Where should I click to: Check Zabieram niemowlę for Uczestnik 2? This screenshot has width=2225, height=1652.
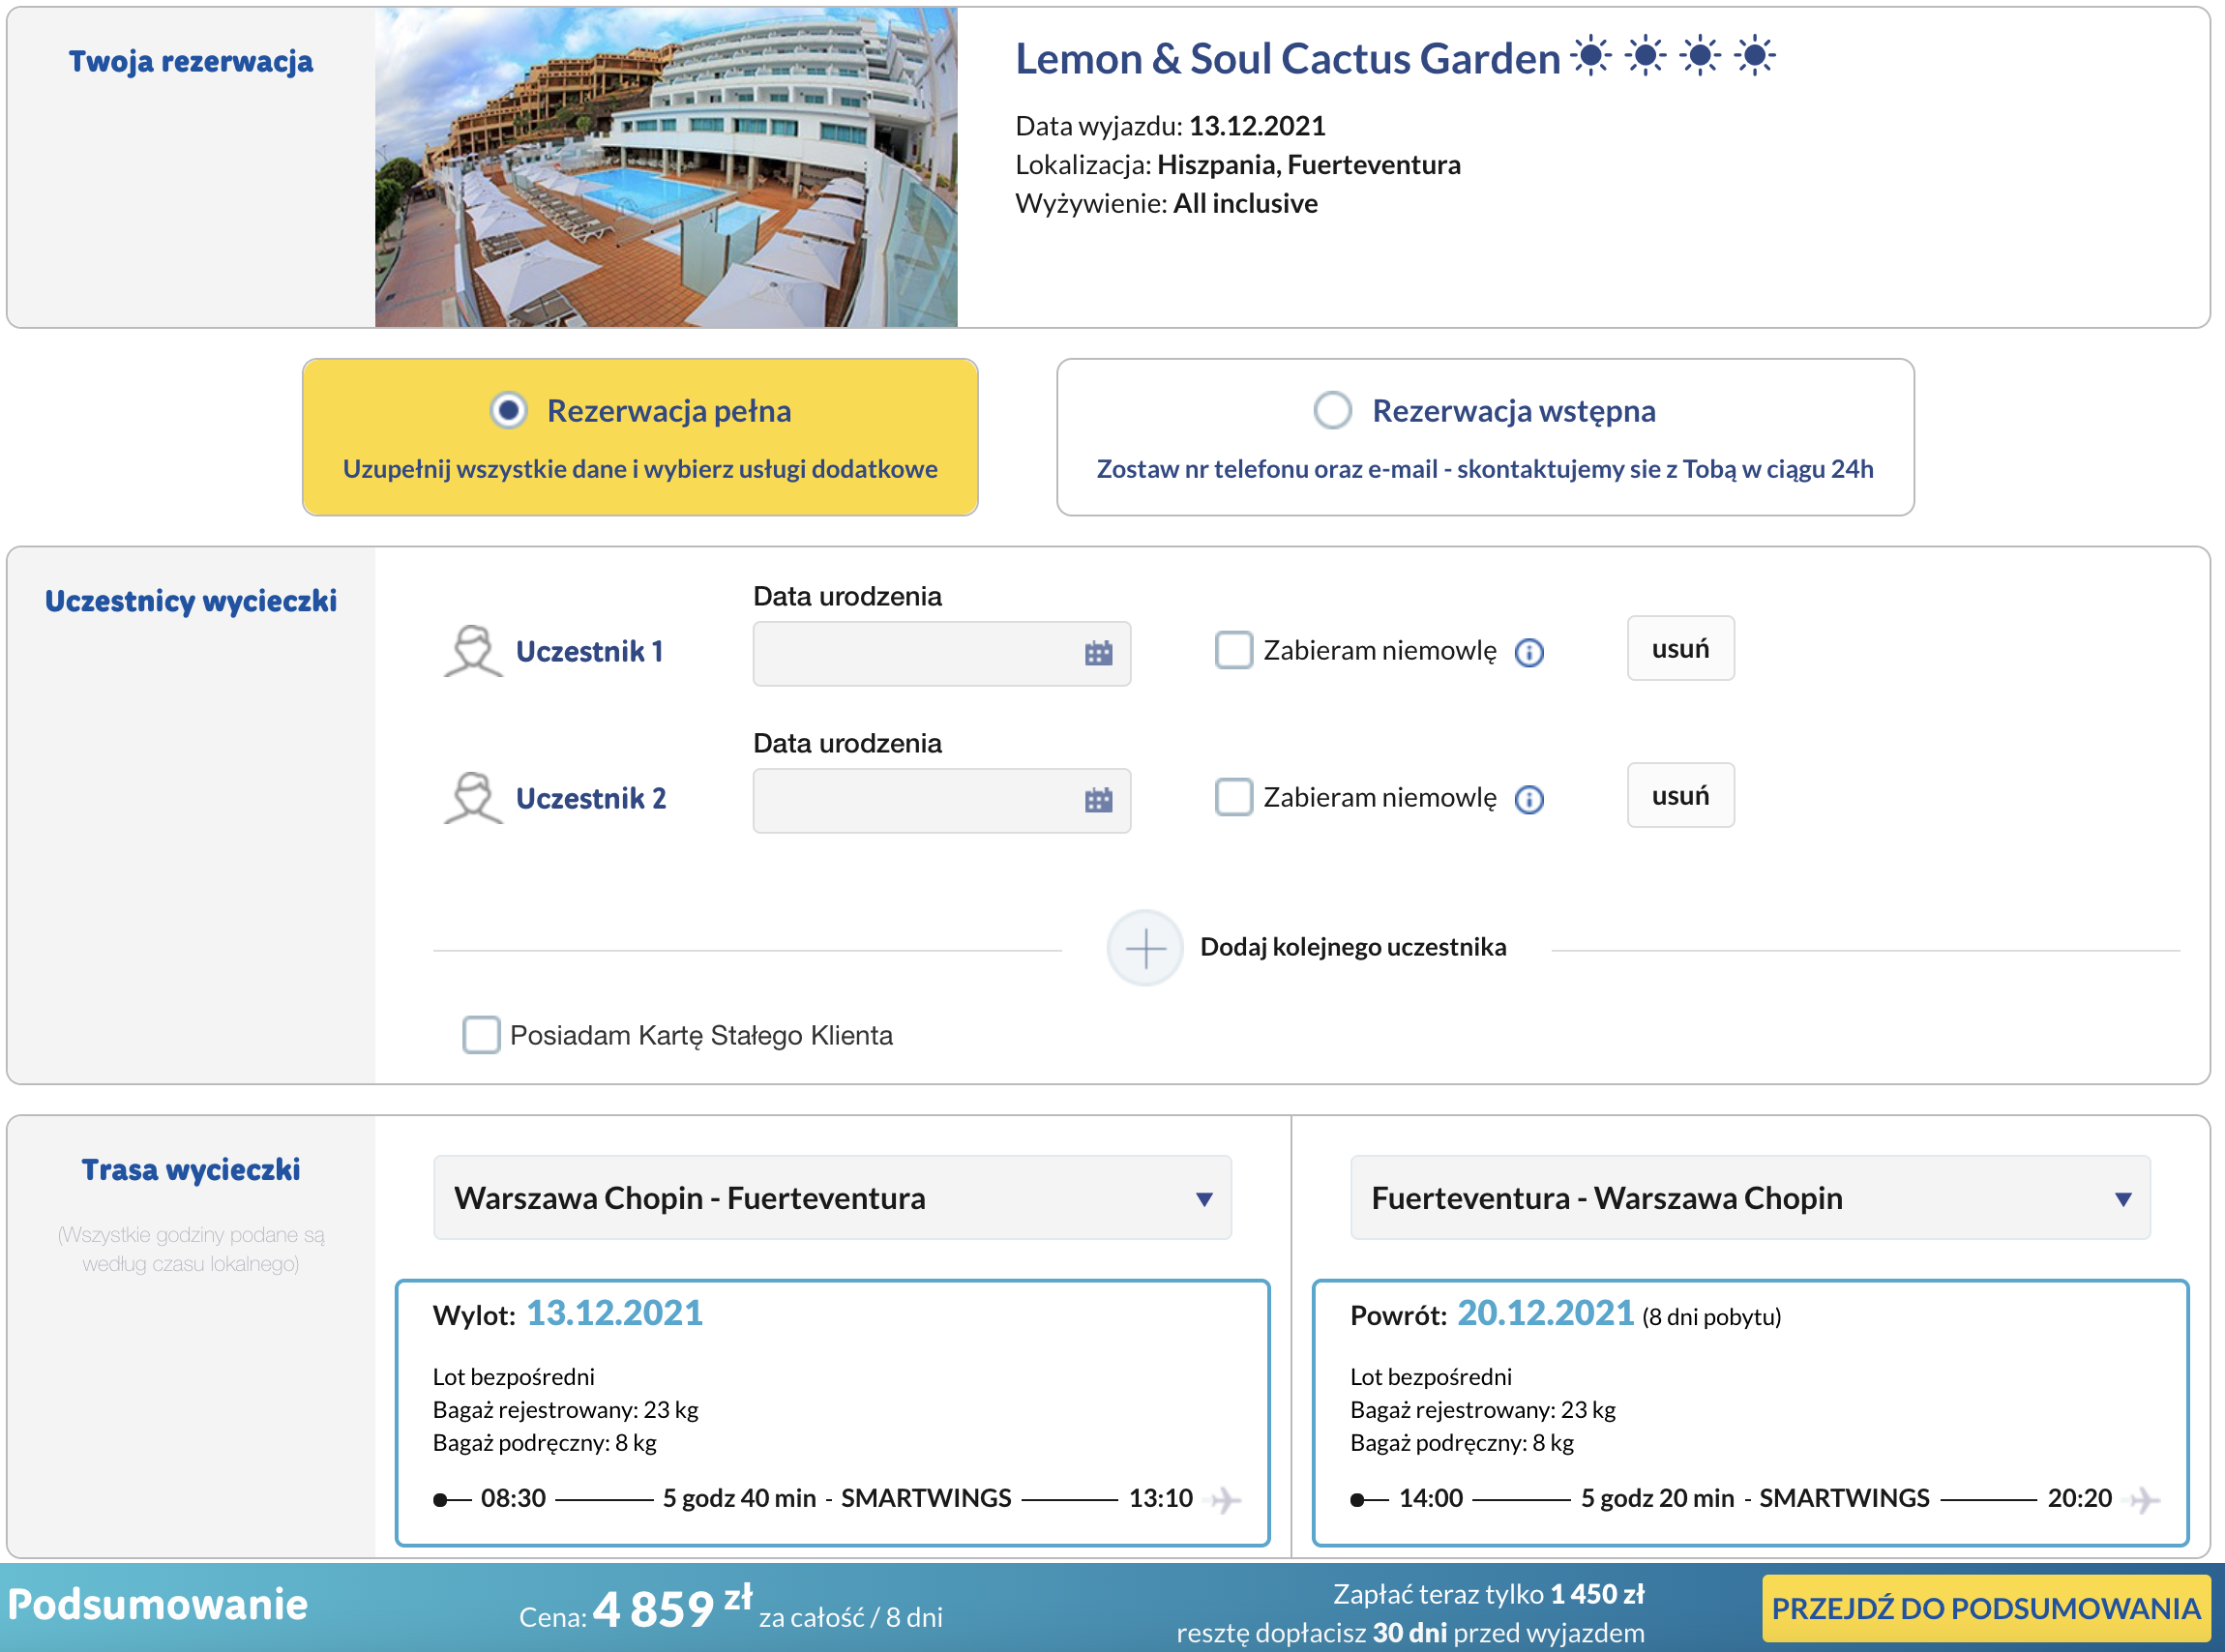[x=1233, y=797]
